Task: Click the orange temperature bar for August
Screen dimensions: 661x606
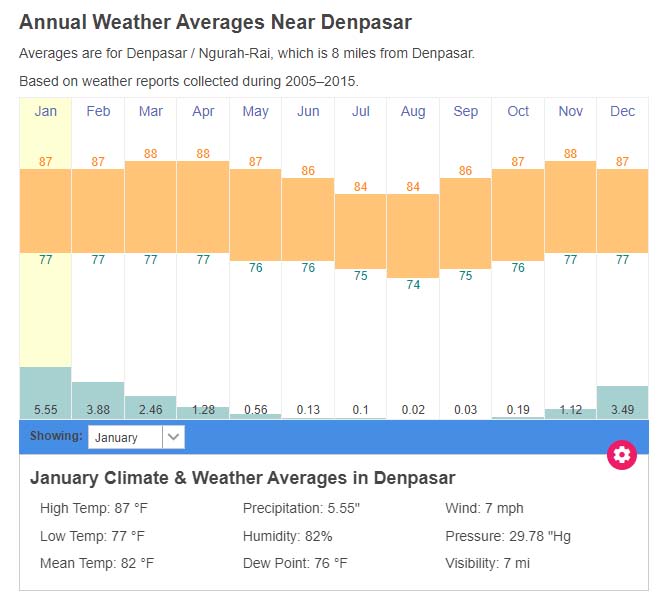Action: (x=413, y=236)
